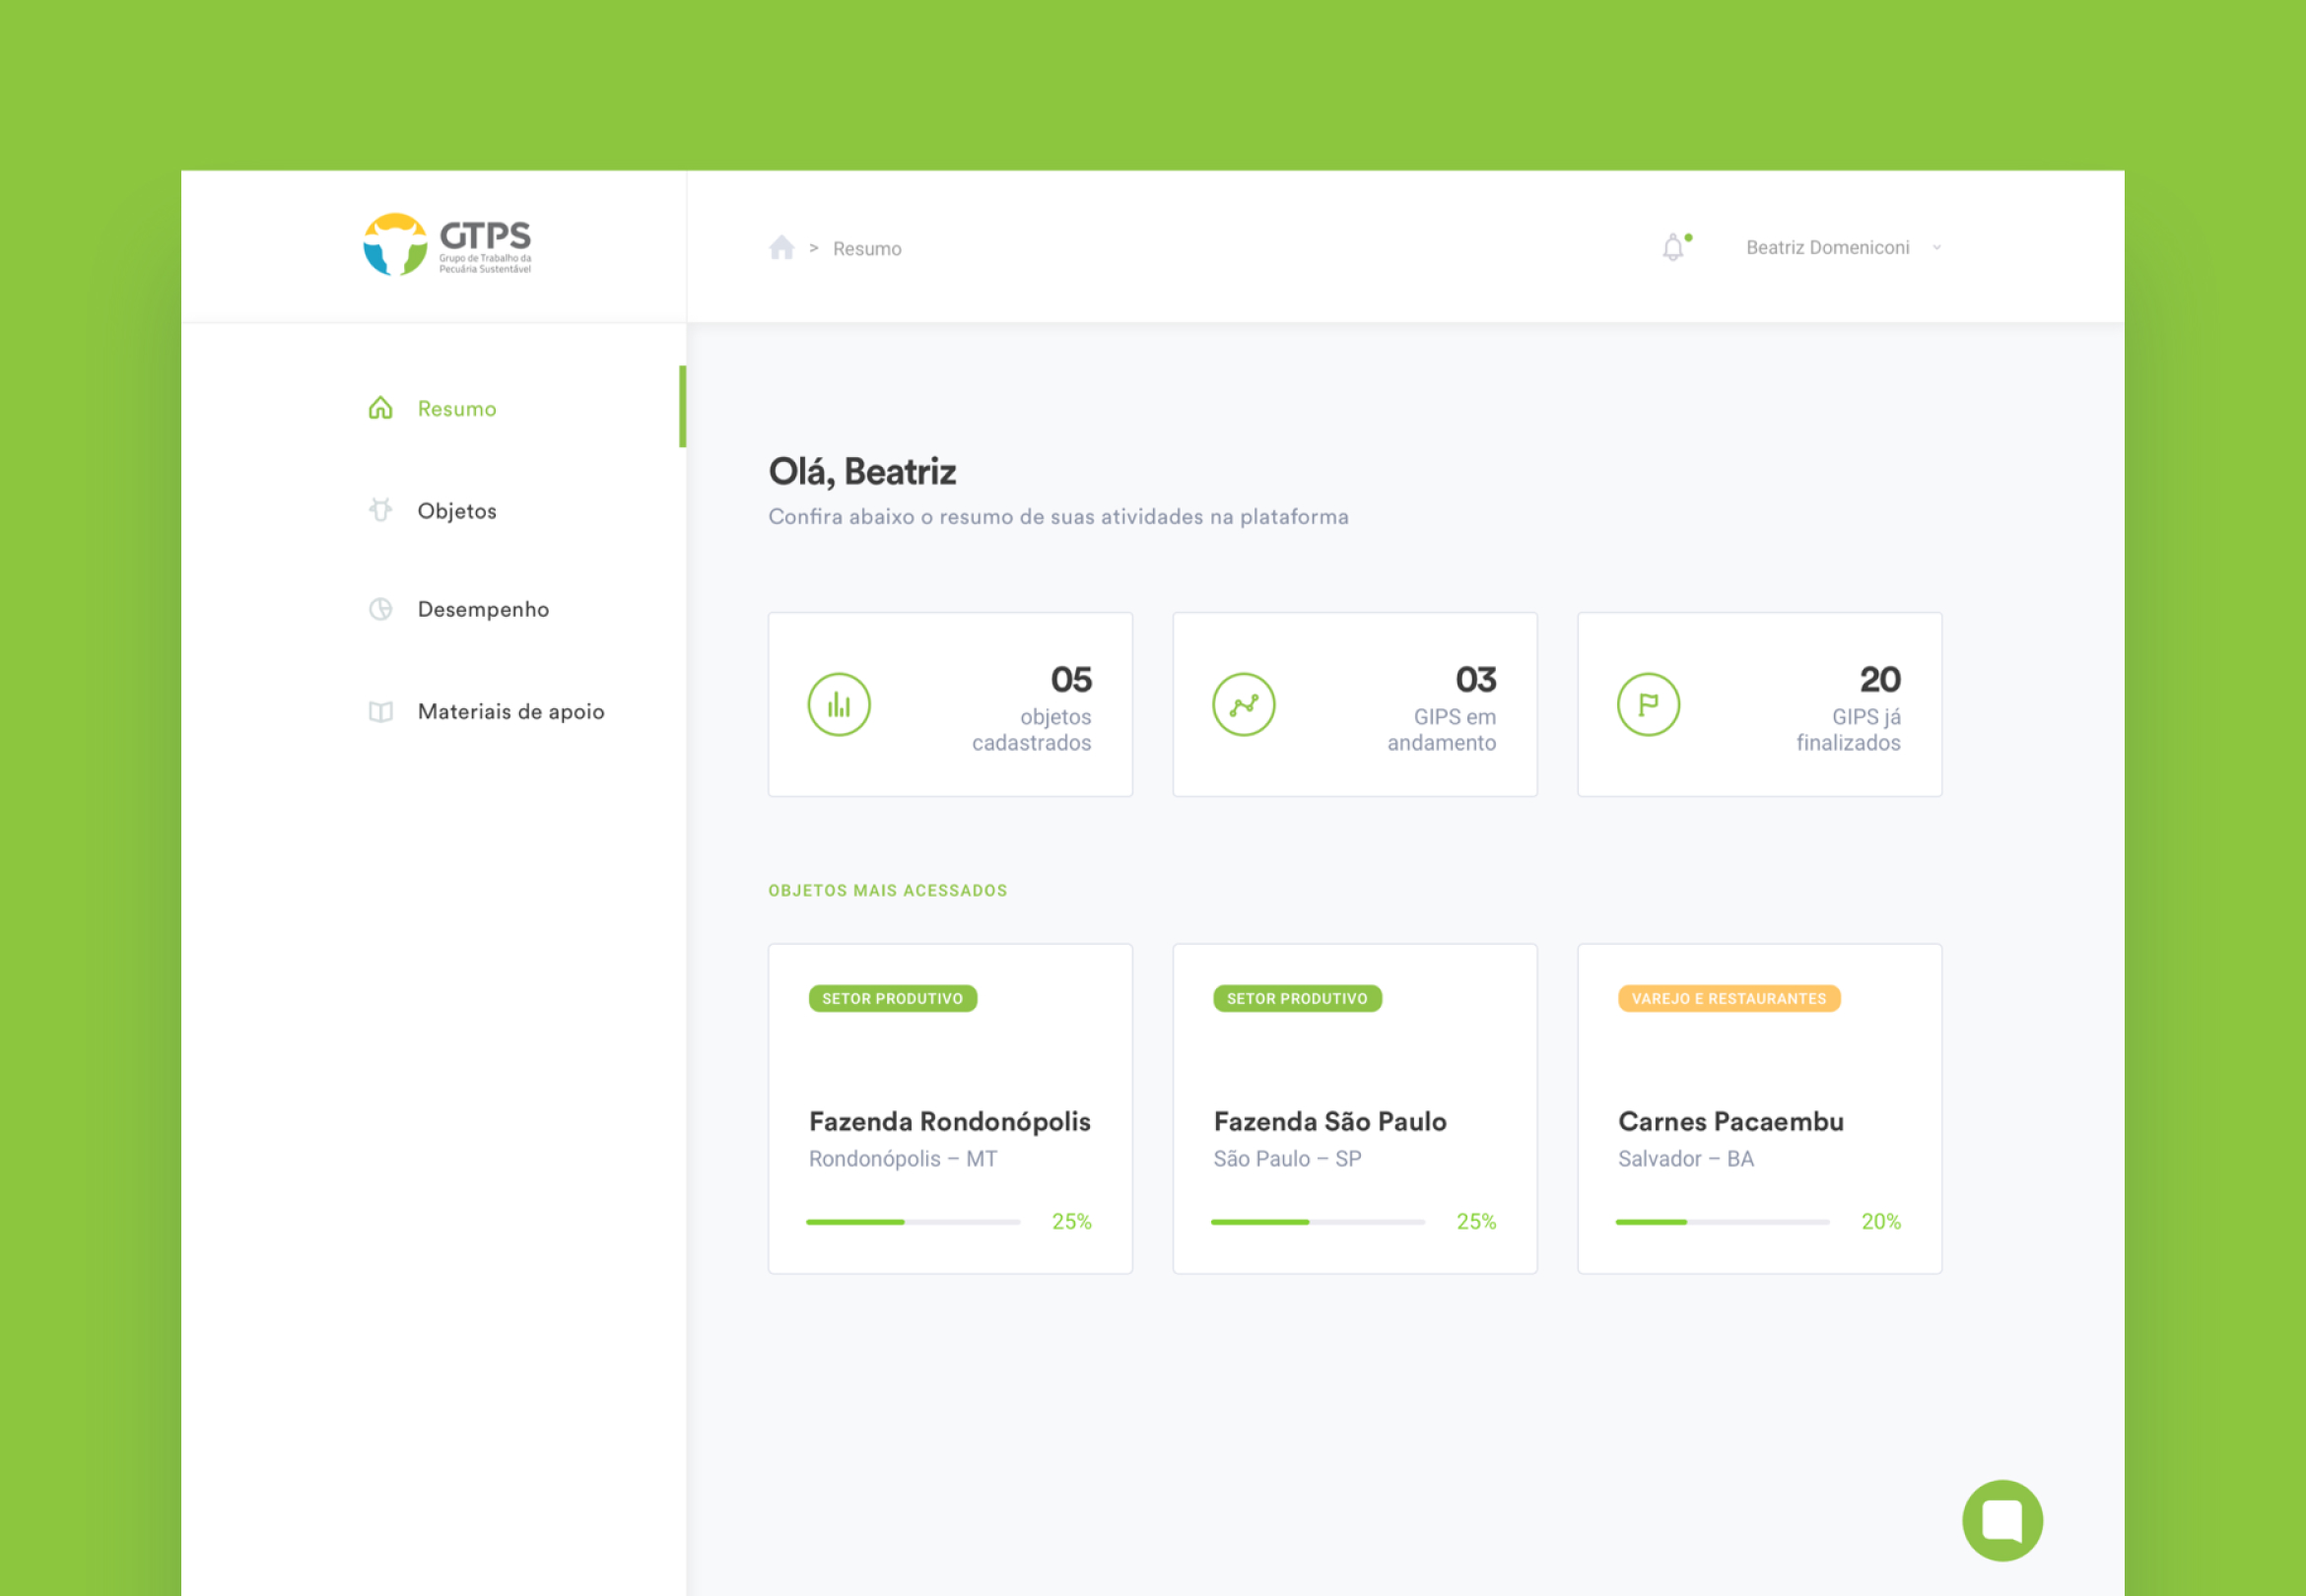This screenshot has width=2306, height=1596.
Task: Select the Carnes Pacaembu card
Action: (1758, 1108)
